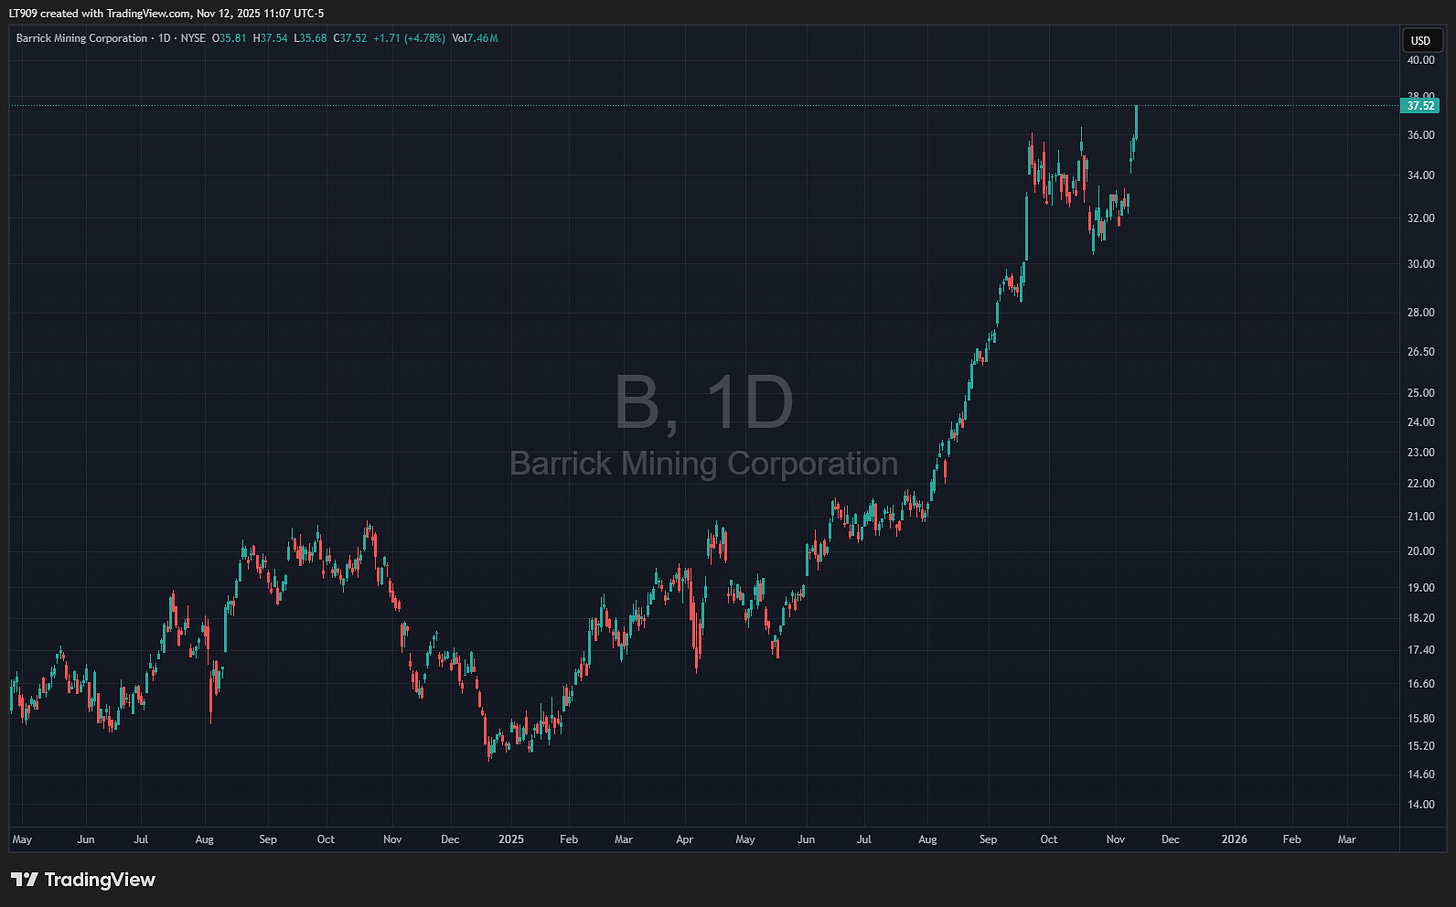This screenshot has height=907, width=1456.
Task: Click the 30.00 price axis label
Action: coord(1421,264)
